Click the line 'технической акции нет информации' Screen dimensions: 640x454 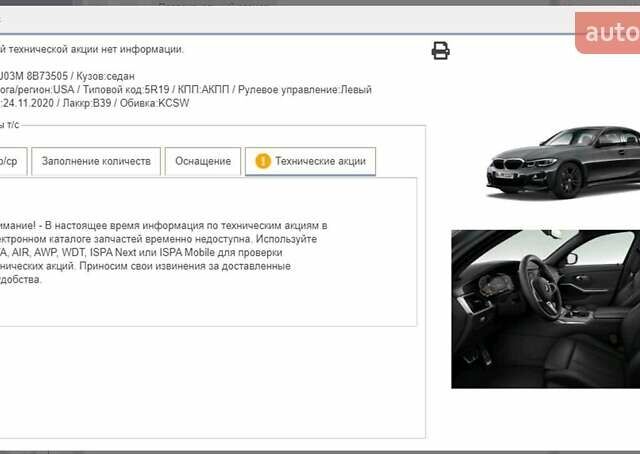tap(96, 49)
